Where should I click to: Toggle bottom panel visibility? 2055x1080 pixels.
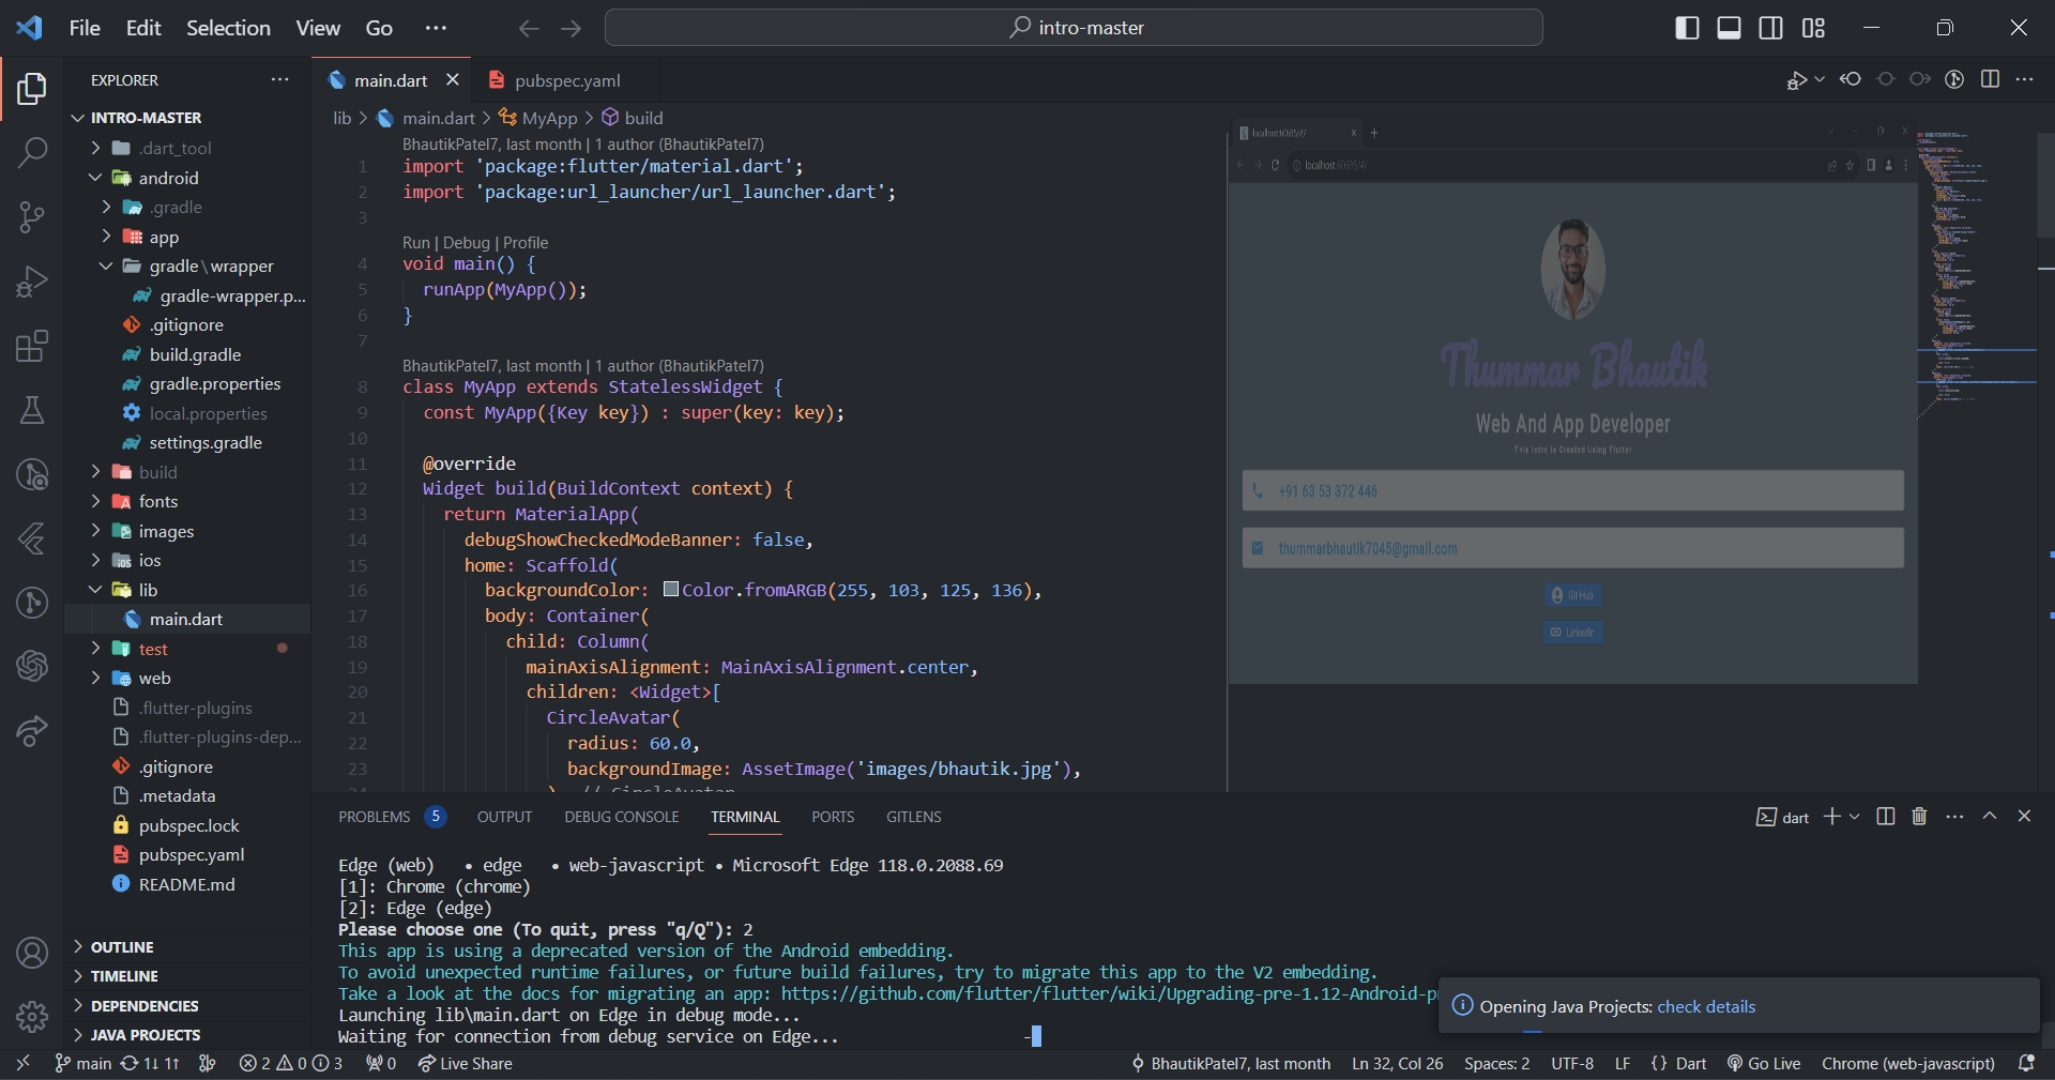coord(1729,28)
